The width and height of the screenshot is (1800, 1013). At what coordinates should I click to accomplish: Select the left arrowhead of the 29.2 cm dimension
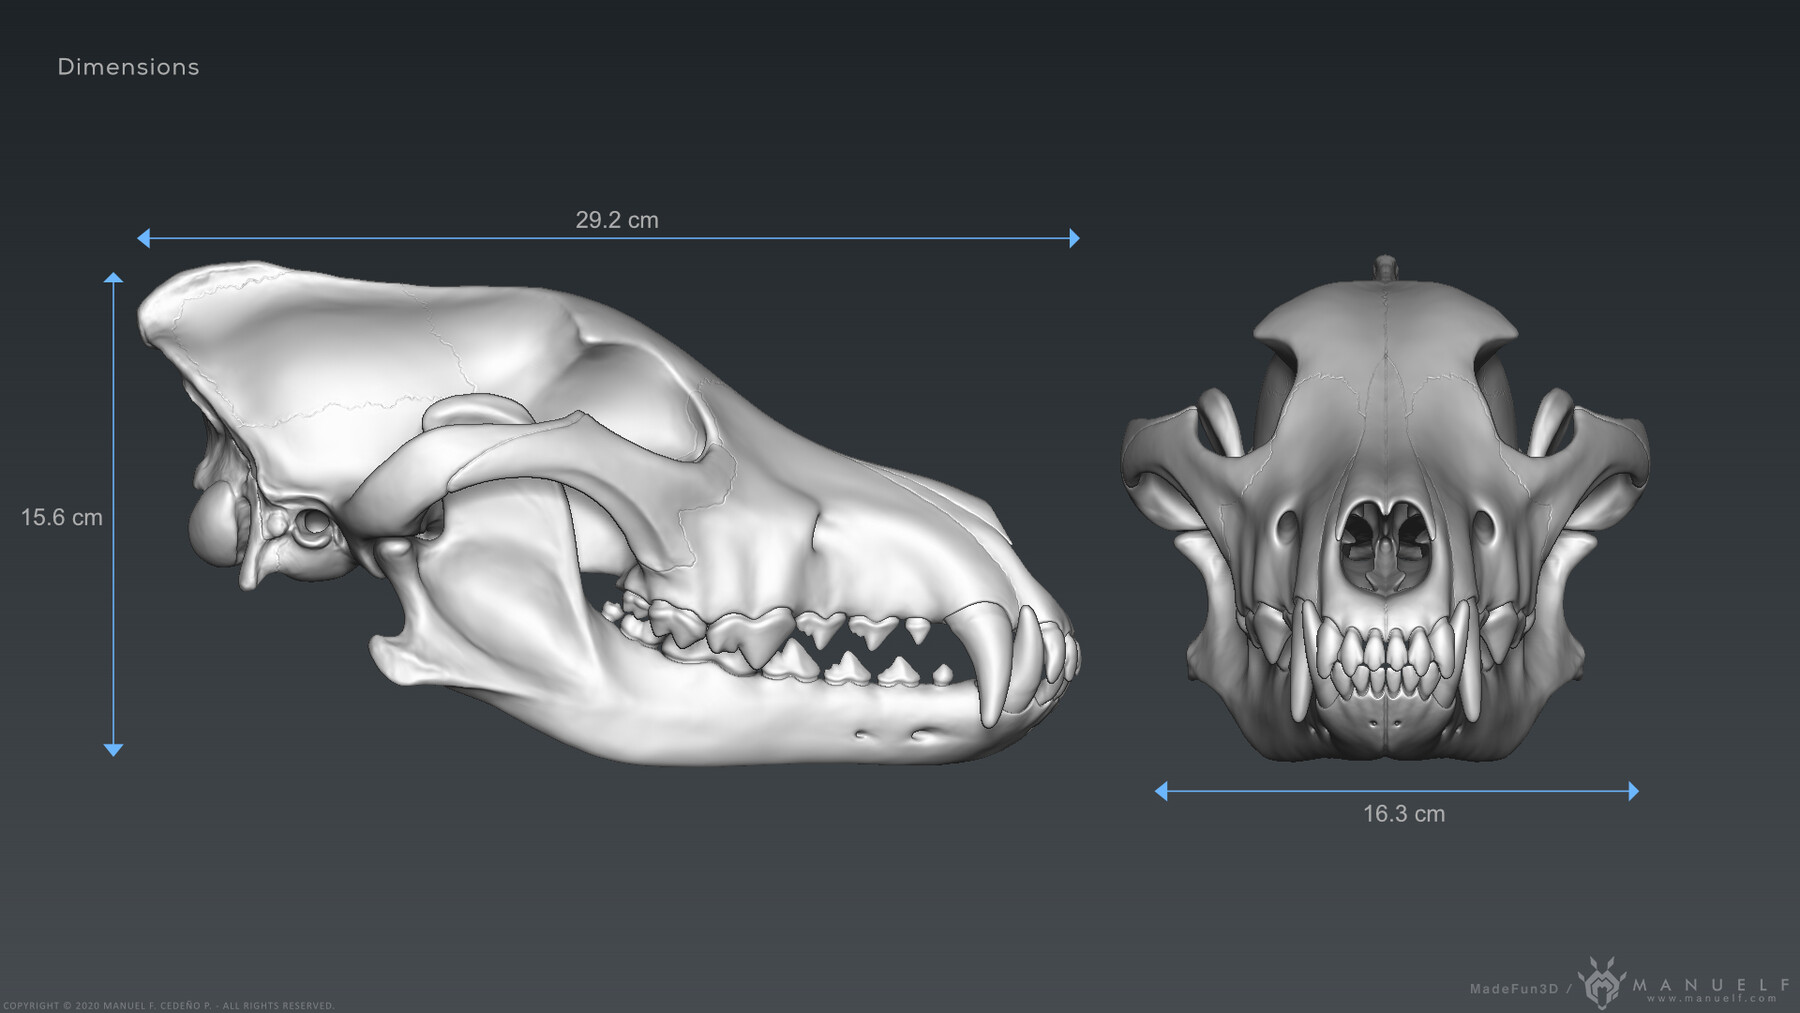click(x=142, y=237)
